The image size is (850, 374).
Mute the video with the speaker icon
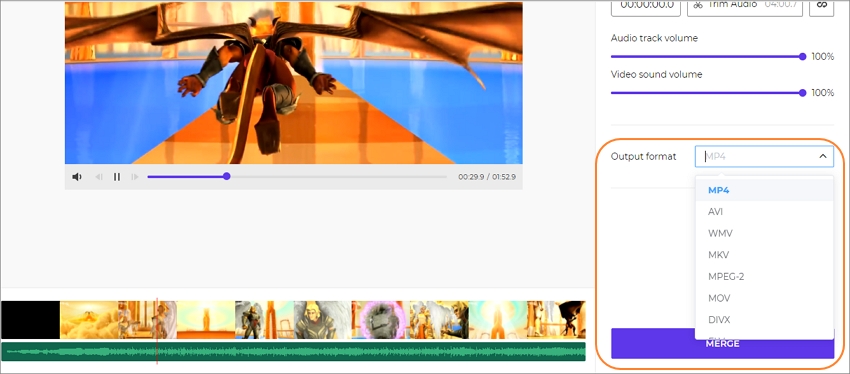pyautogui.click(x=77, y=177)
